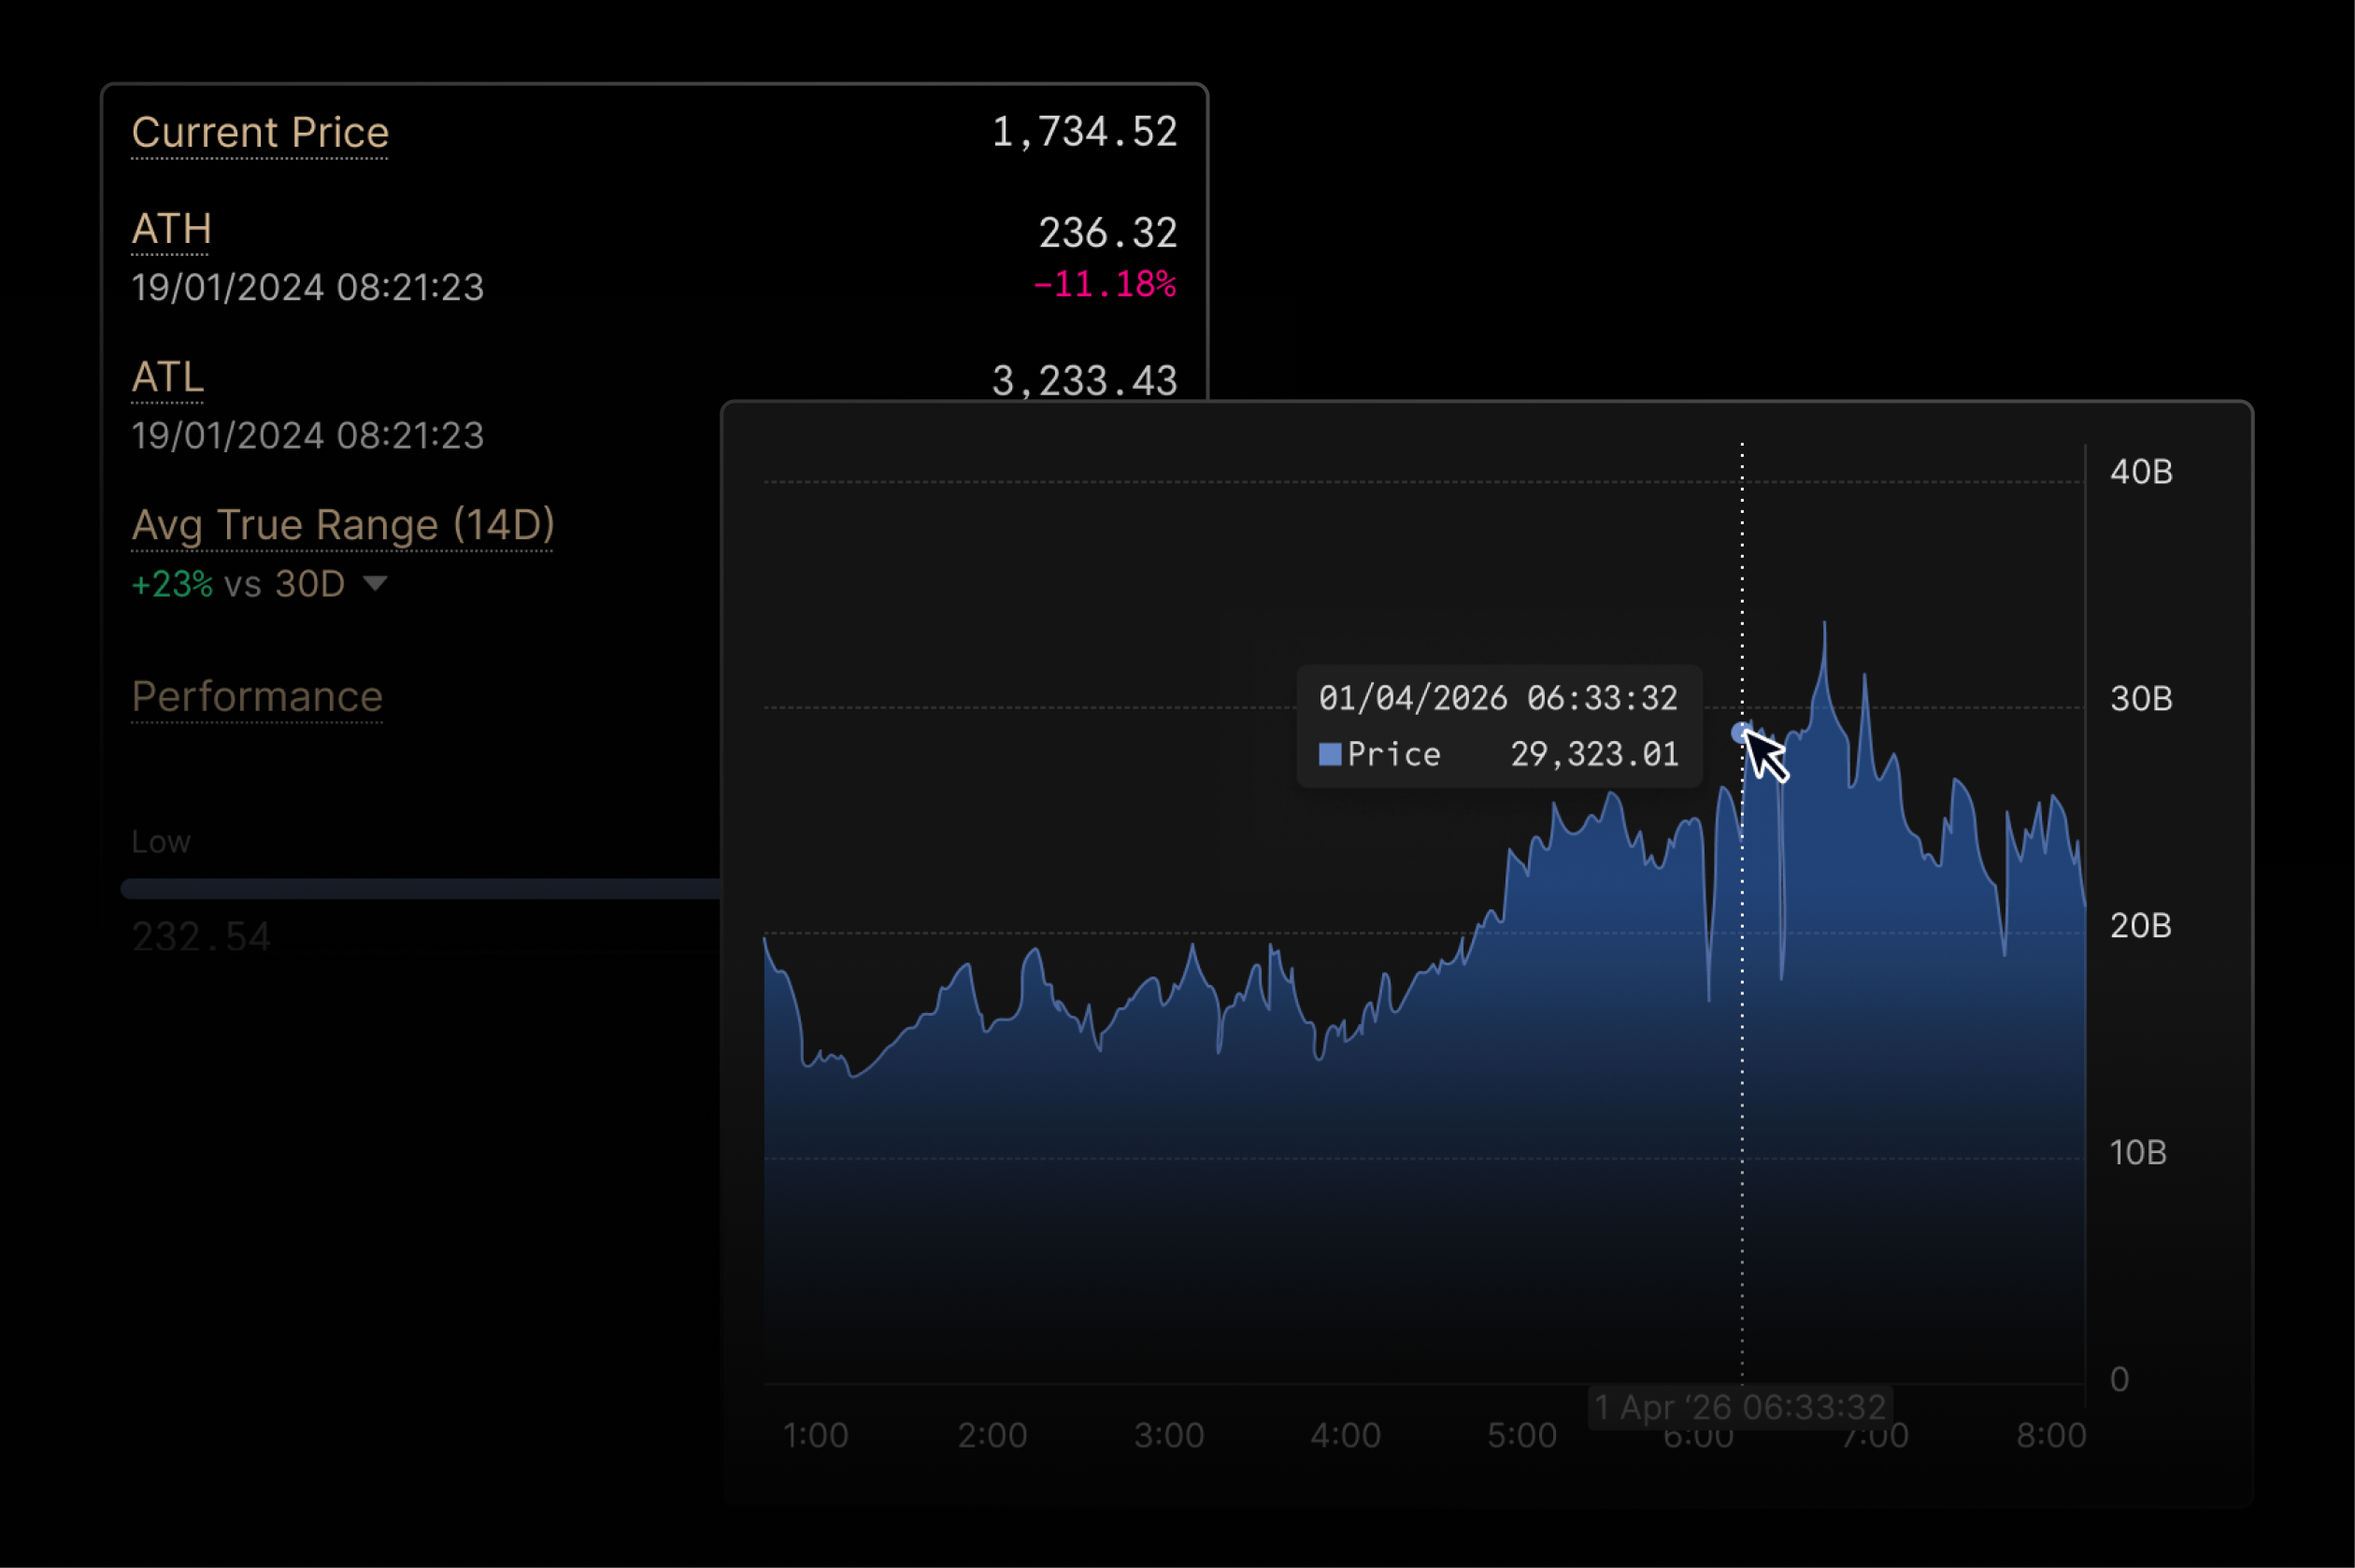This screenshot has width=2355, height=1568.
Task: Click the 0 axis label
Action: point(2119,1380)
